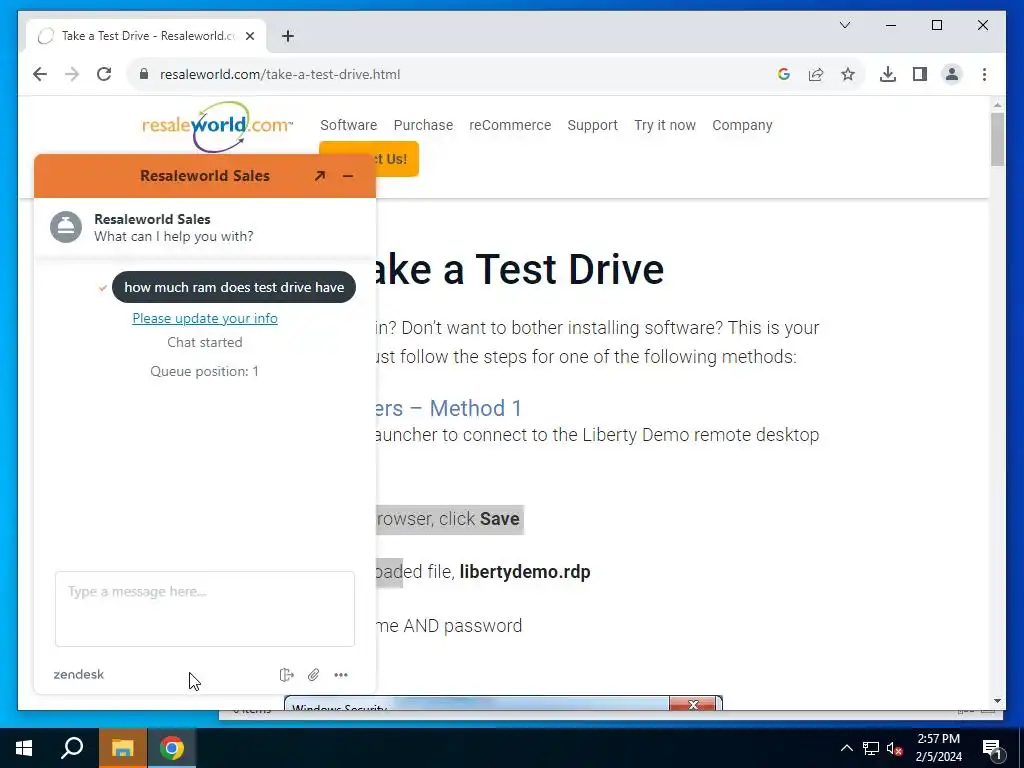The height and width of the screenshot is (768, 1024).
Task: Open Chrome three-dot menu
Action: point(984,74)
